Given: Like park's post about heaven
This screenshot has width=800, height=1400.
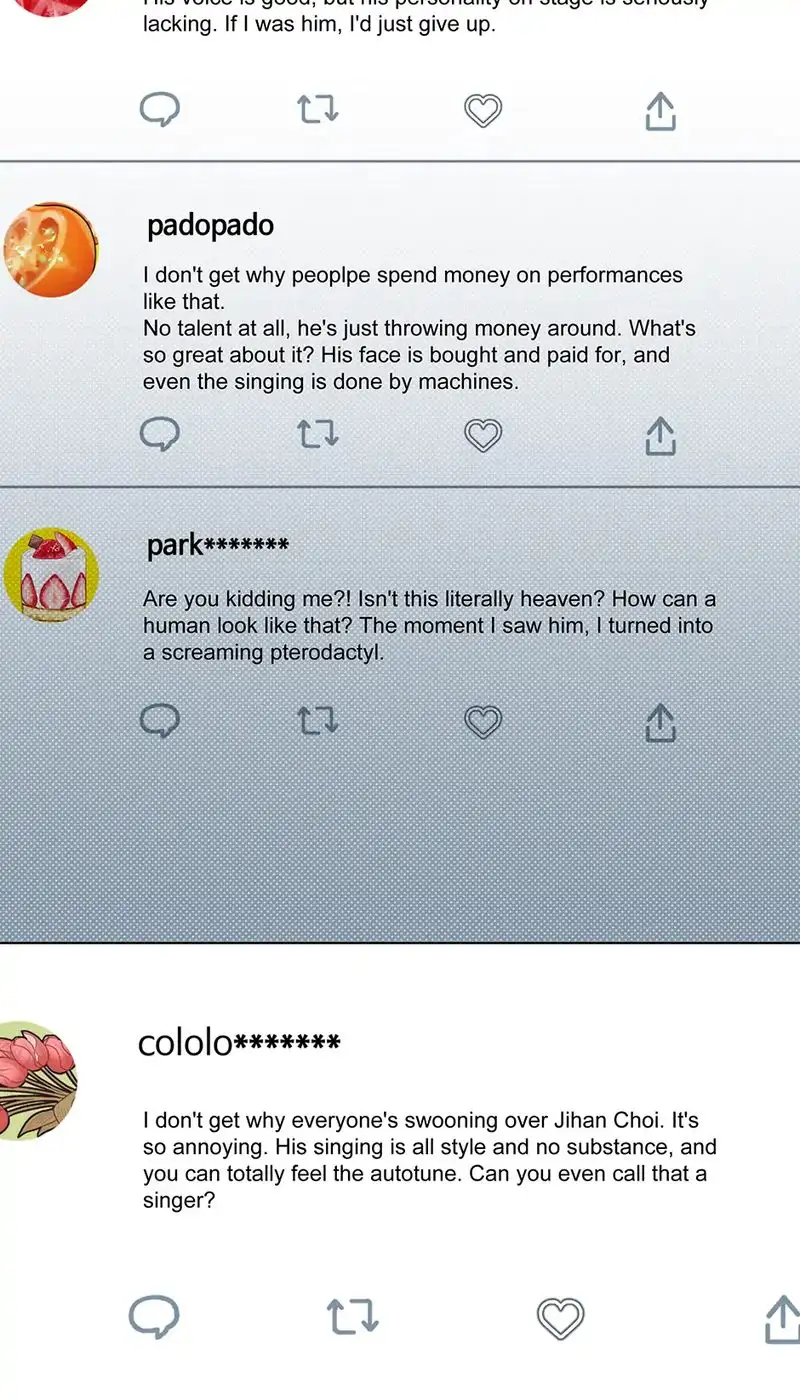Looking at the screenshot, I should pos(483,722).
